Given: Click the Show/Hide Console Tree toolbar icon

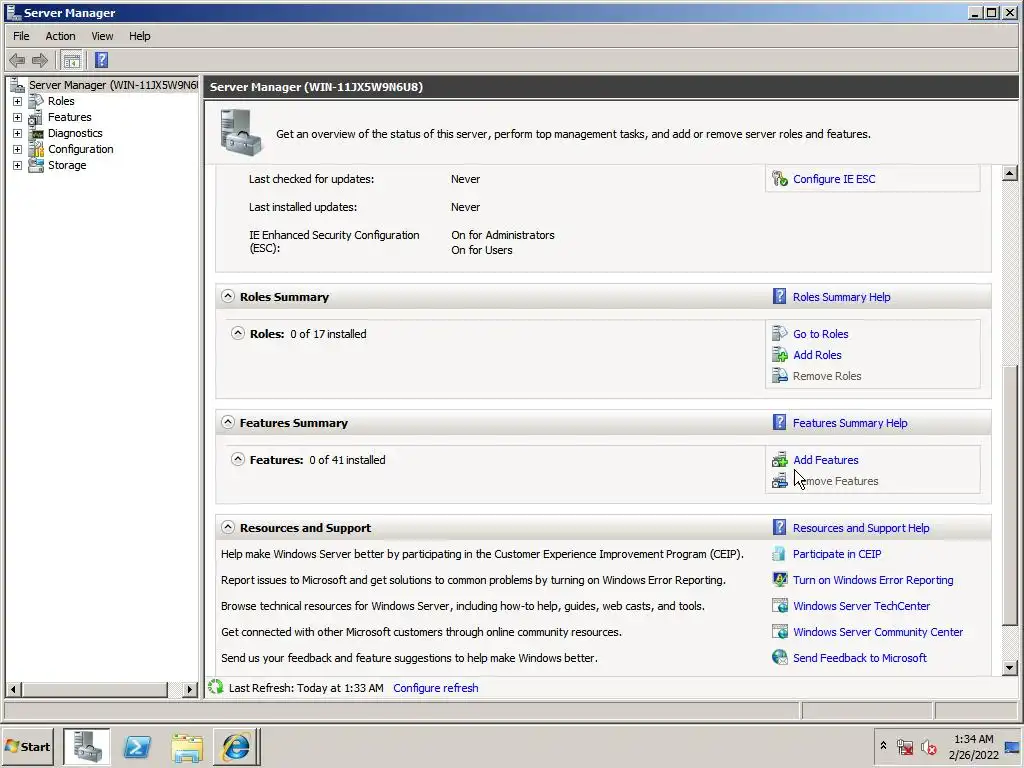Looking at the screenshot, I should [x=72, y=61].
